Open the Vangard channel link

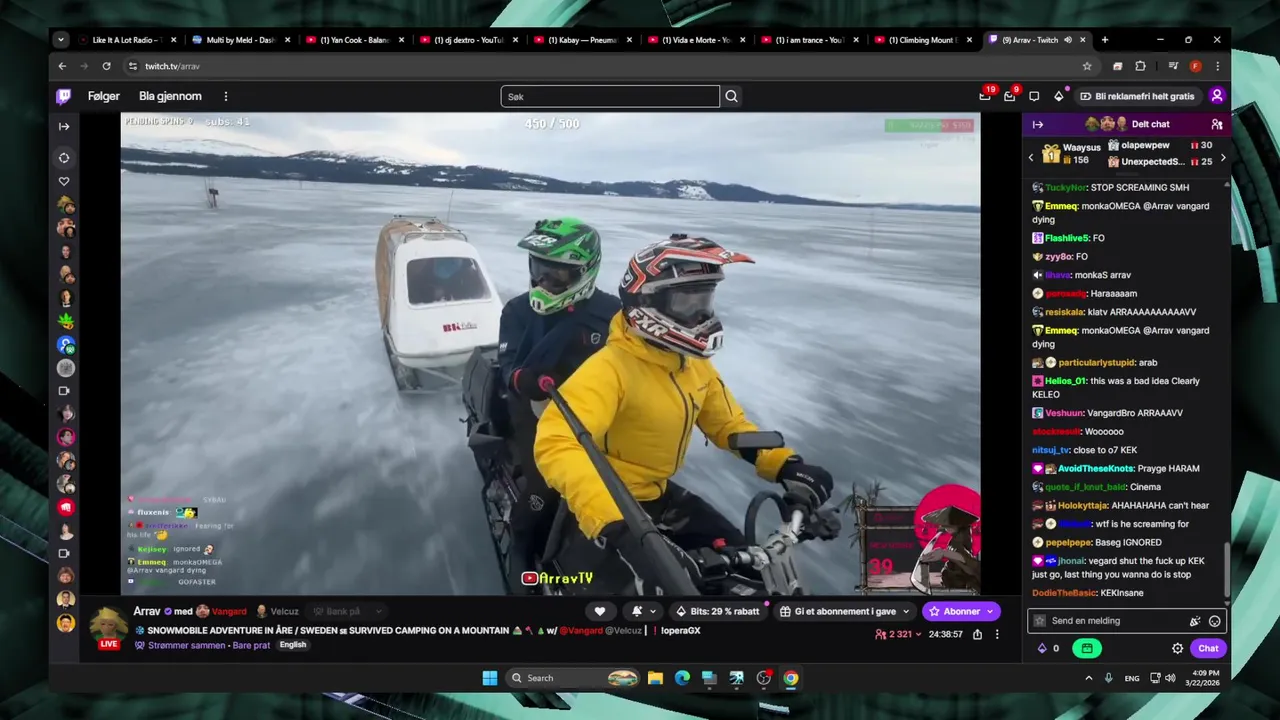point(228,611)
